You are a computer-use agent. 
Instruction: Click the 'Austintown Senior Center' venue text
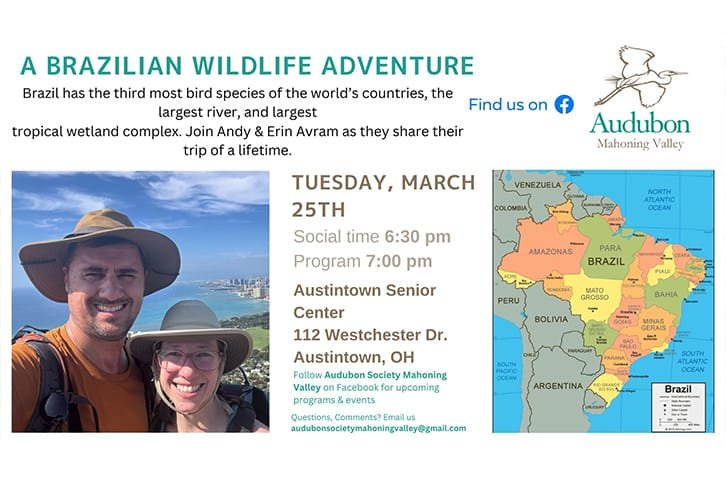pyautogui.click(x=365, y=302)
